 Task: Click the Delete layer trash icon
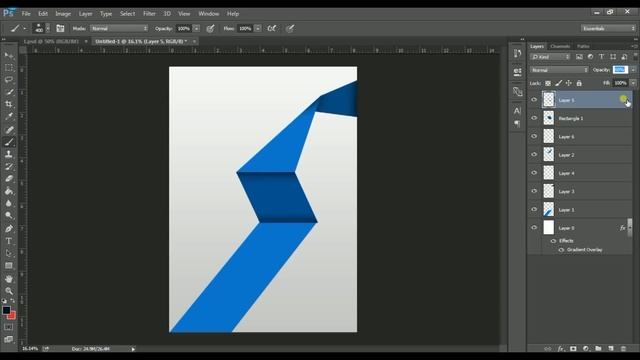click(623, 349)
